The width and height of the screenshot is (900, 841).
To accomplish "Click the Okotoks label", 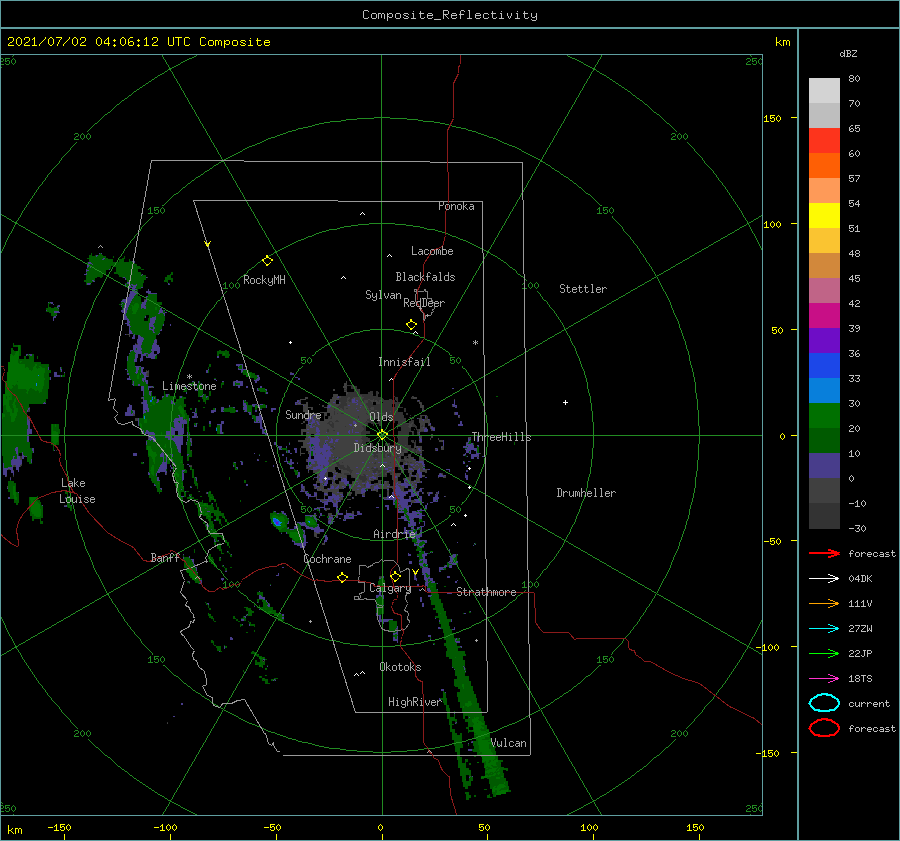I will (x=400, y=667).
